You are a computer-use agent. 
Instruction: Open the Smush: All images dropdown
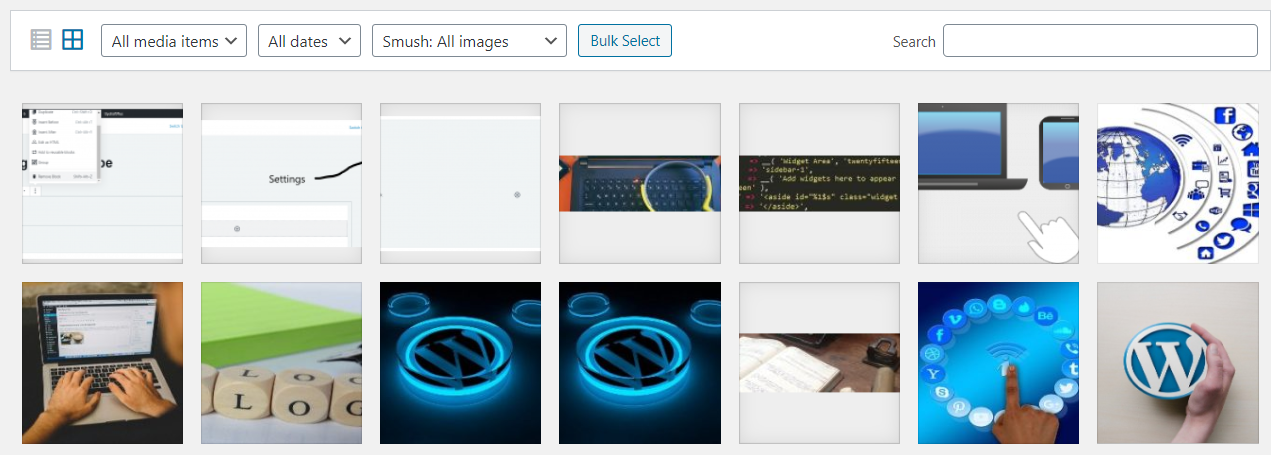(469, 41)
